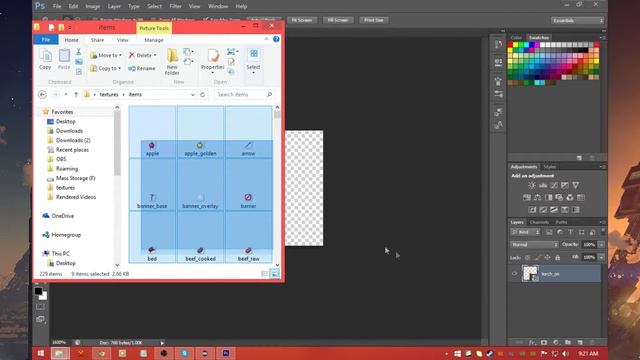Open the Delete dropdown arrow
The image size is (640, 360).
(x=155, y=55)
